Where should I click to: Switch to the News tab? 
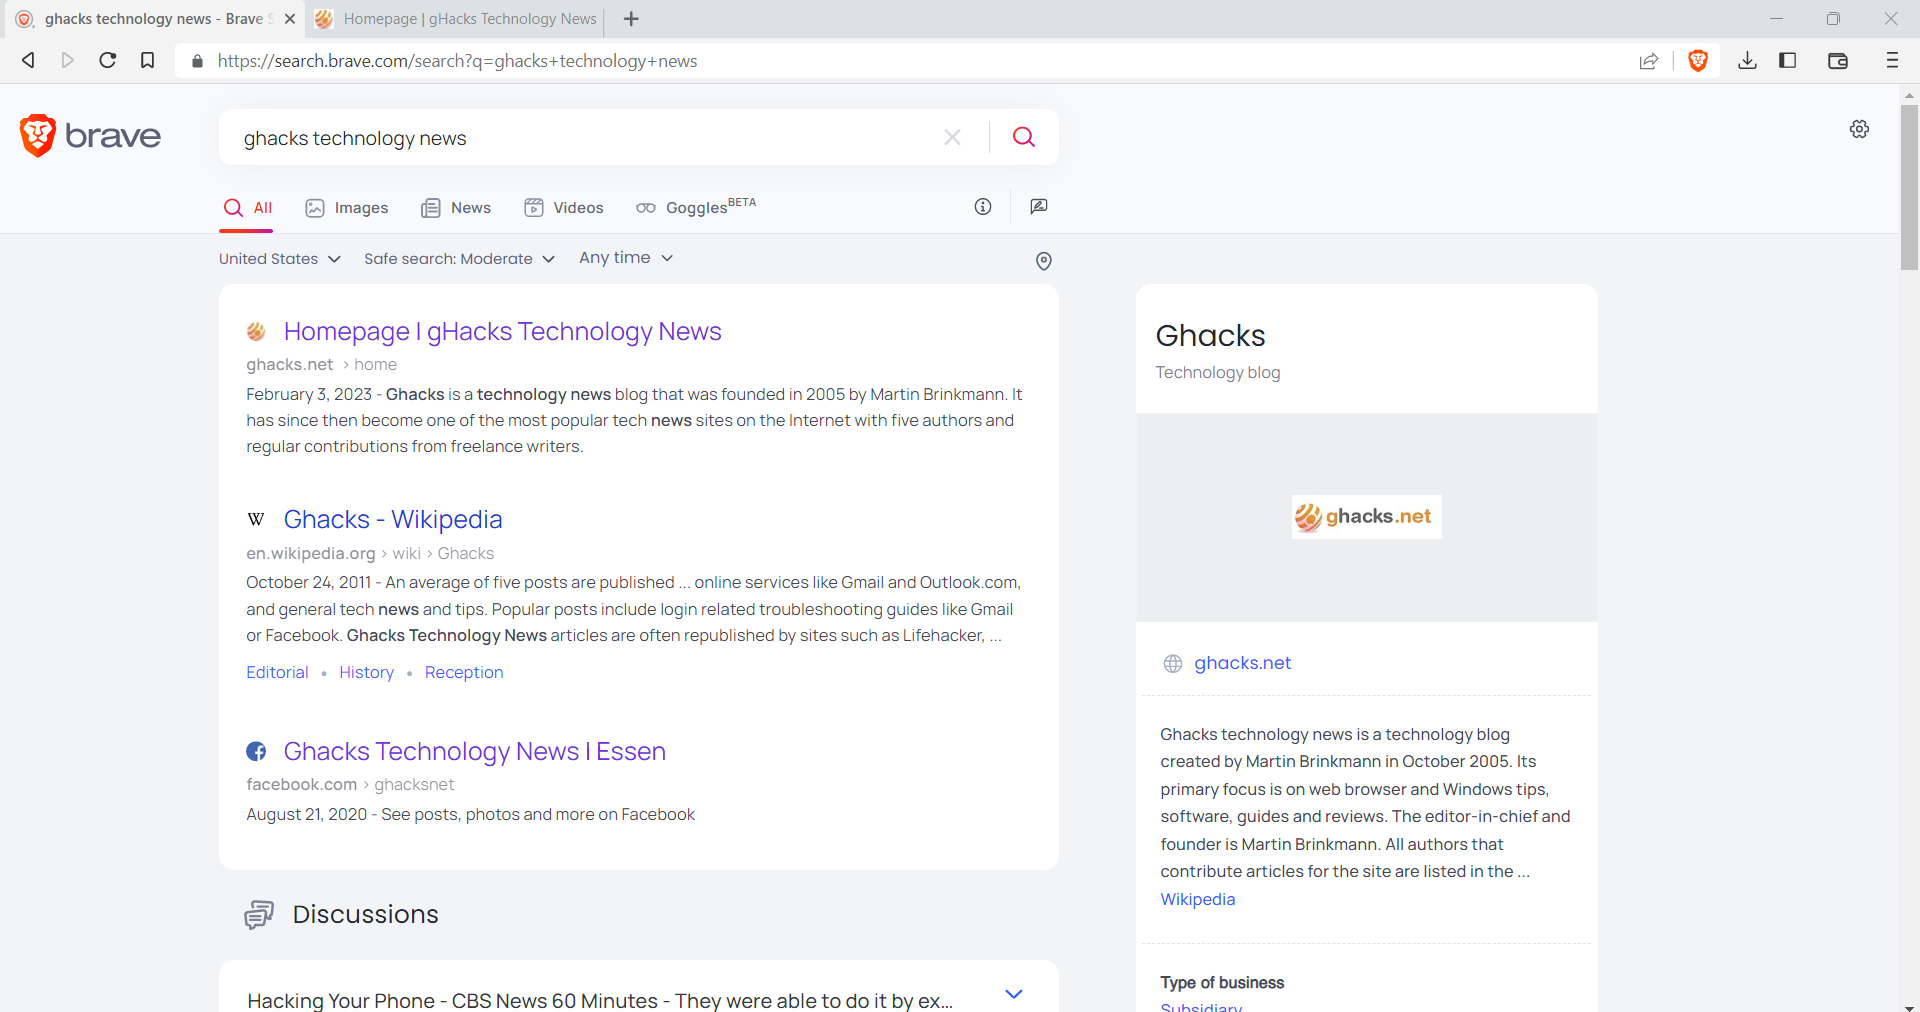456,208
